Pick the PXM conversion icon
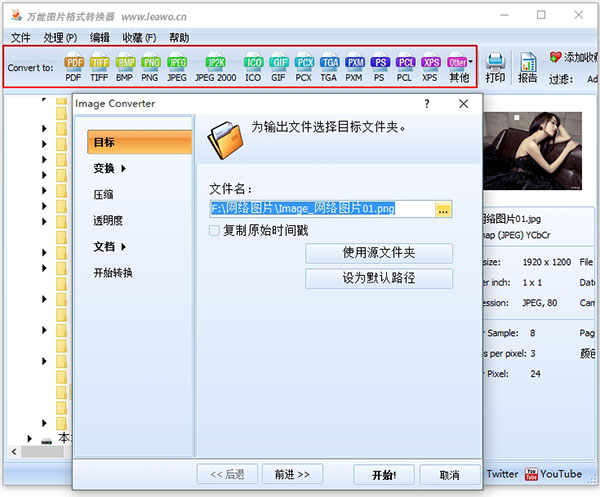 click(x=354, y=67)
